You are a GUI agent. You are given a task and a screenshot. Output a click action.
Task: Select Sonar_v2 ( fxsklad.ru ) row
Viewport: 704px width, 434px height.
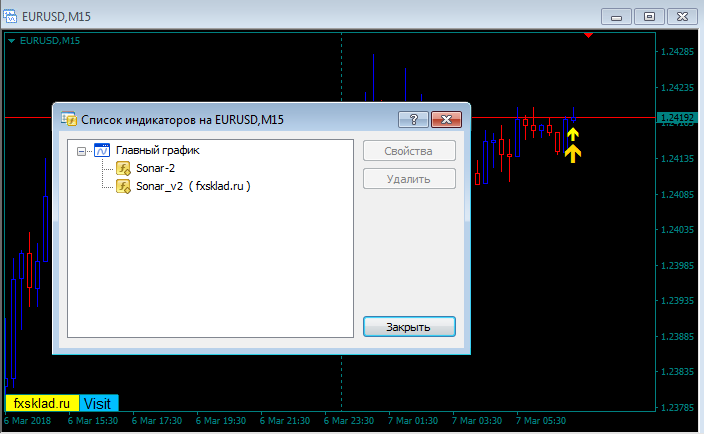click(x=193, y=186)
